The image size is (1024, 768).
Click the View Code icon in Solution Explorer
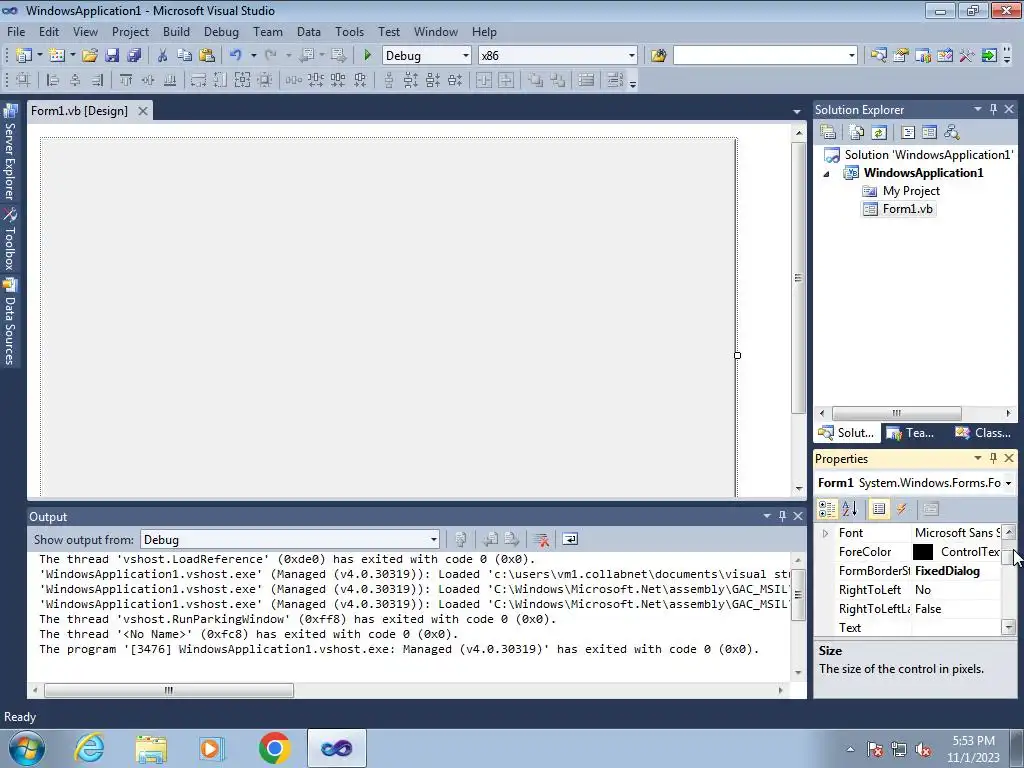tap(908, 133)
